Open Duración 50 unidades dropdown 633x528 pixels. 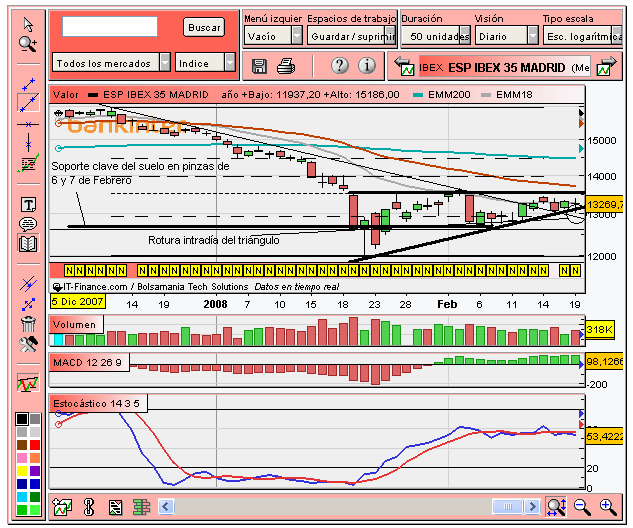pos(436,36)
